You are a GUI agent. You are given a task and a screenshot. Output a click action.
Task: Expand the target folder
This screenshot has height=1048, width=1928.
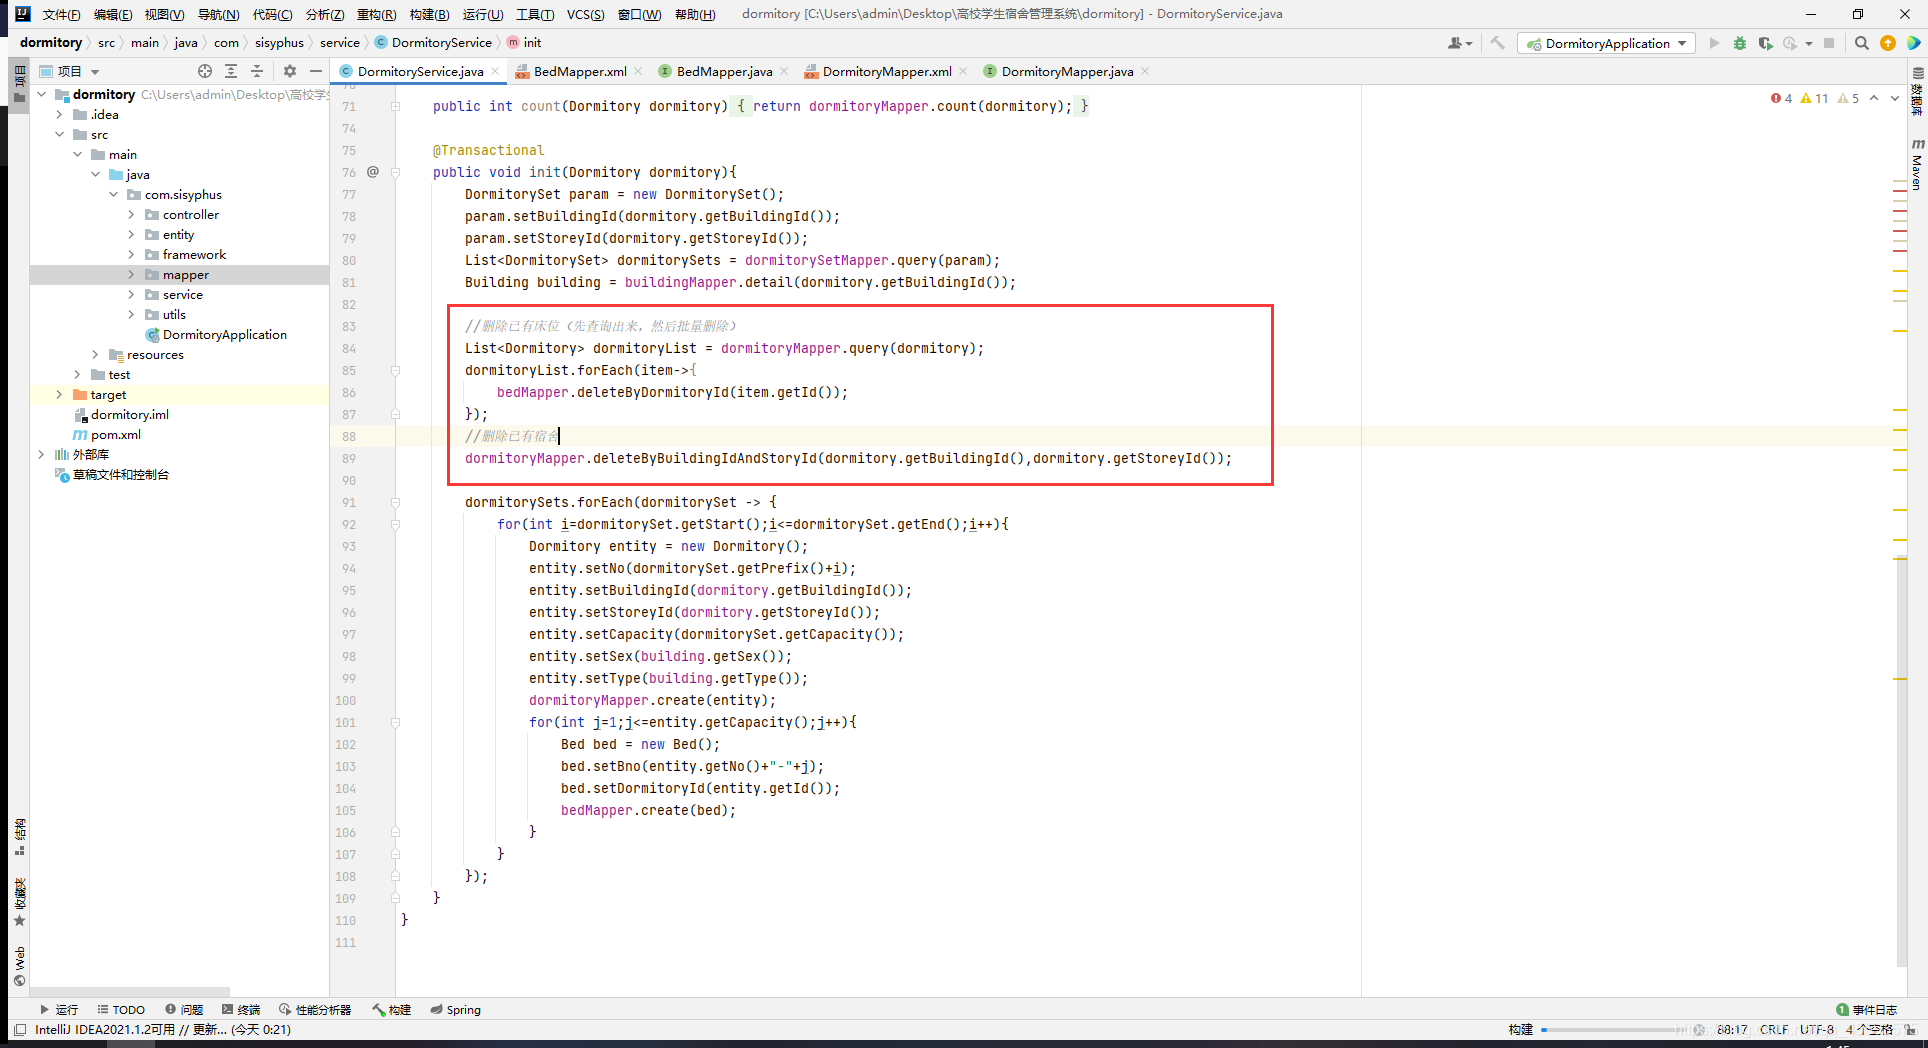pyautogui.click(x=59, y=394)
